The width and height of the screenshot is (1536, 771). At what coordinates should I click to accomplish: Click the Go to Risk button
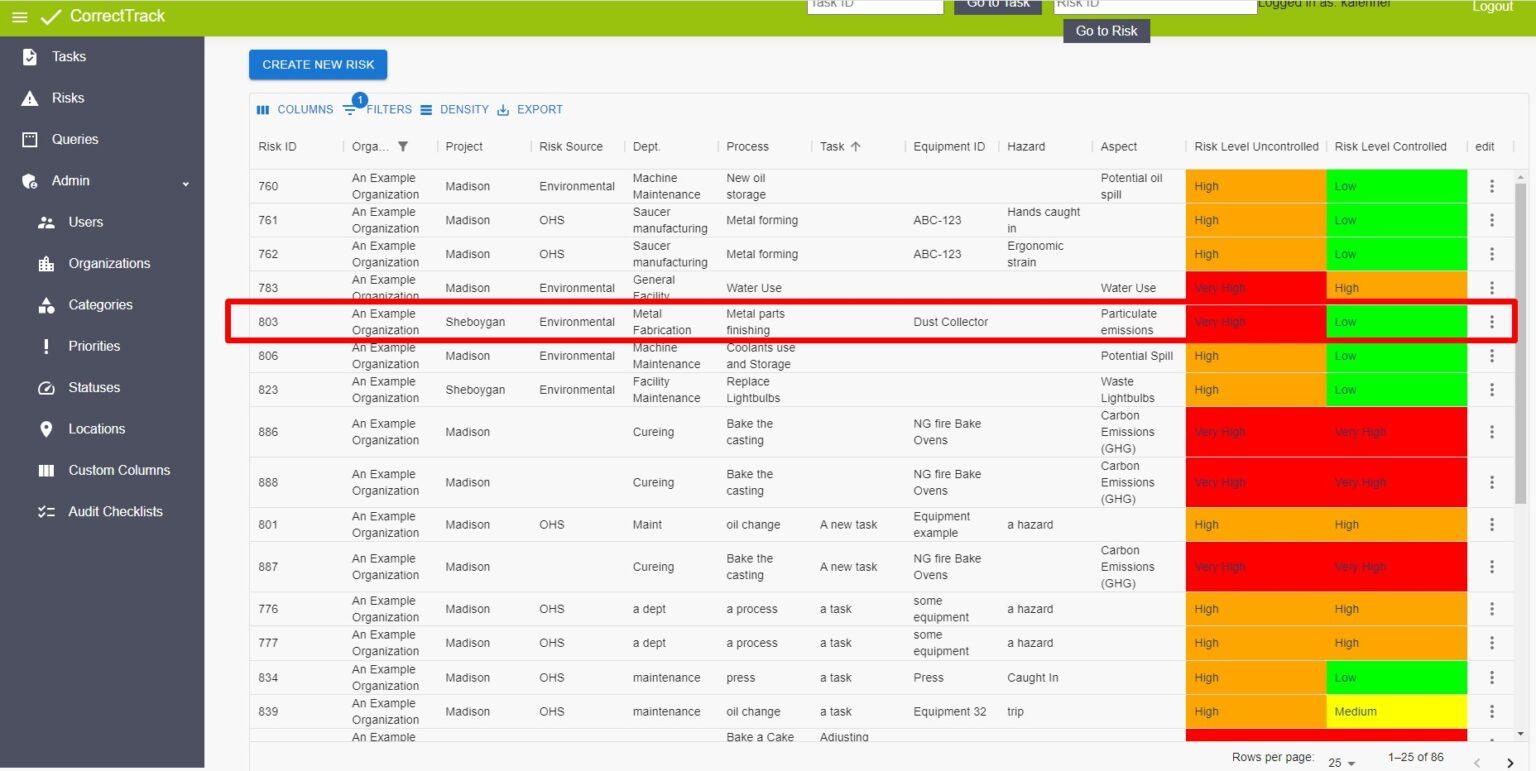click(x=1106, y=31)
